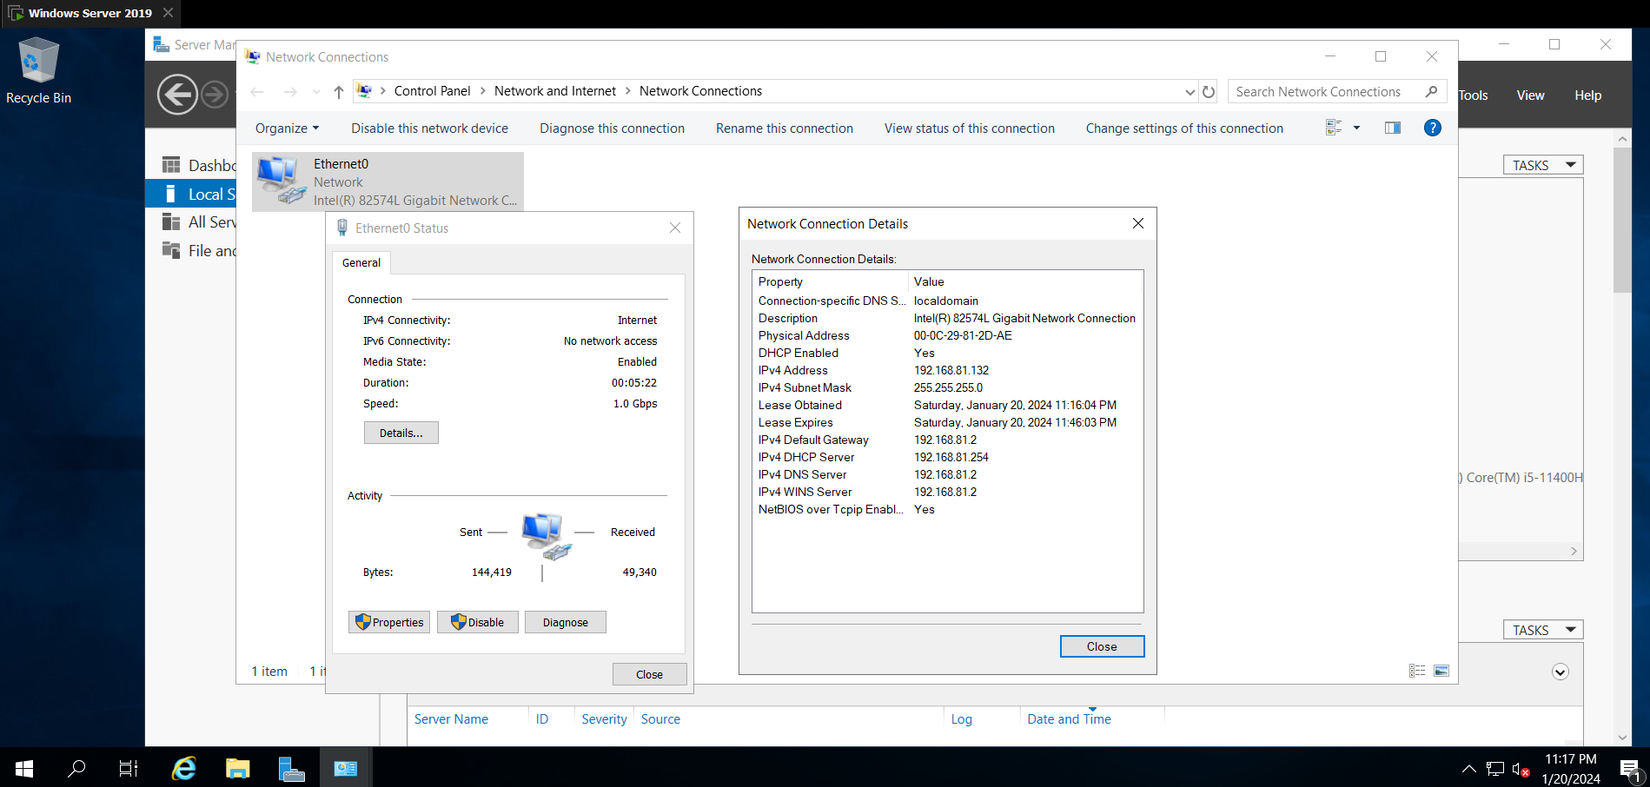Viewport: 1650px width, 787px height.
Task: Select the IPv4 Address row in details list
Action: pyautogui.click(x=947, y=370)
